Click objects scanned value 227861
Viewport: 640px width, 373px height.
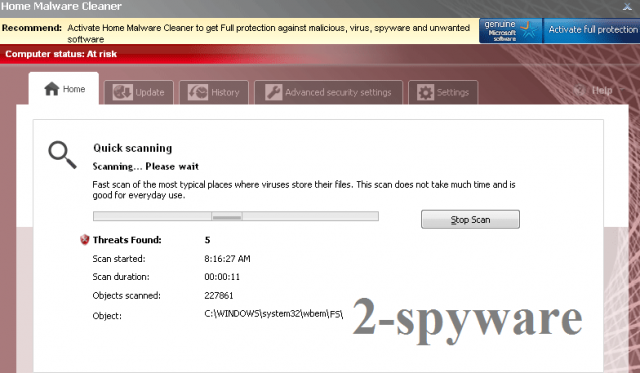(219, 295)
